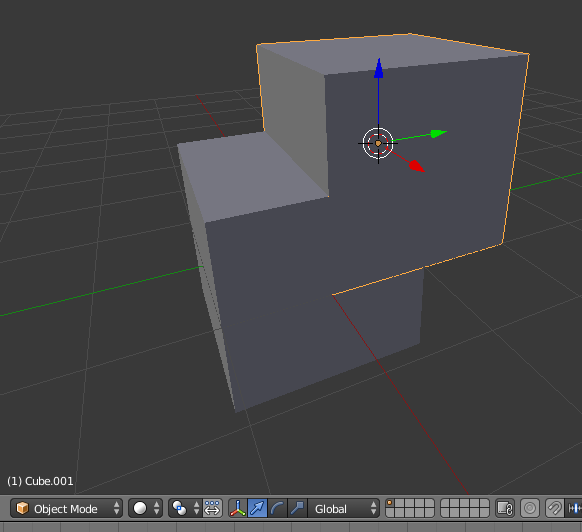
Task: Select the translate manipulator arrow icon
Action: [x=257, y=508]
